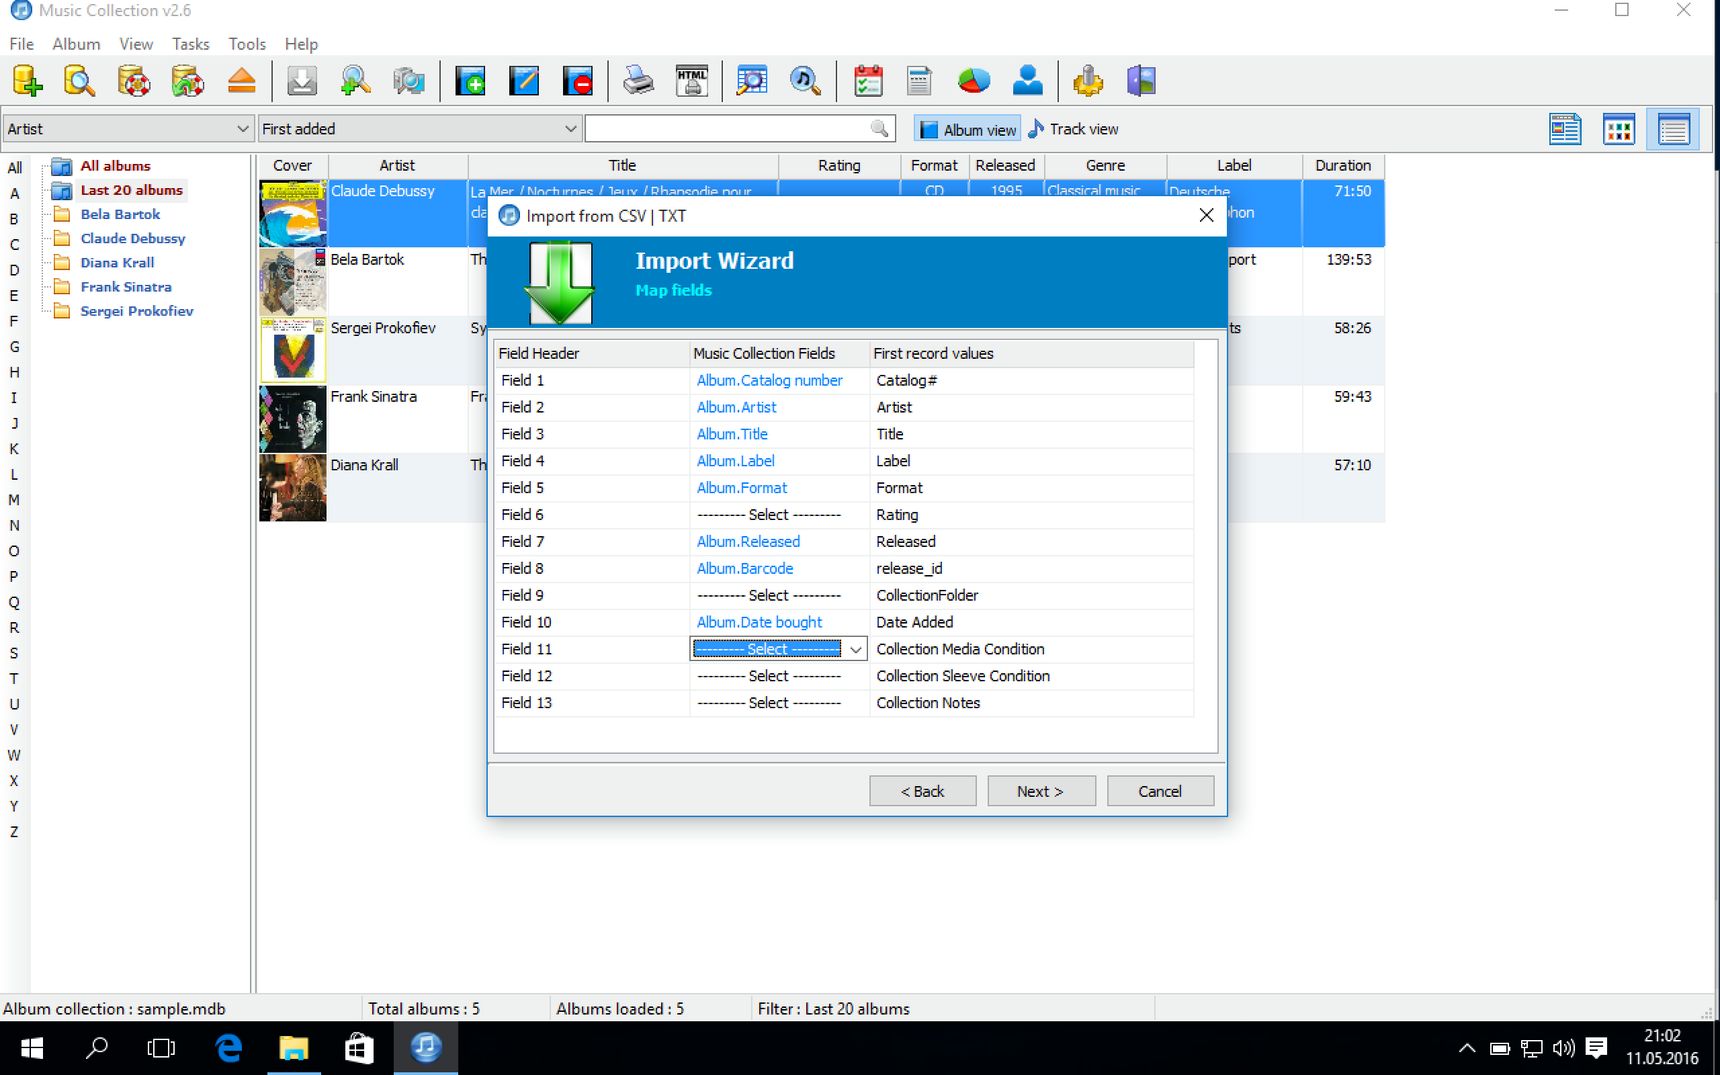
Task: Click the Windows Start button
Action: click(x=32, y=1048)
